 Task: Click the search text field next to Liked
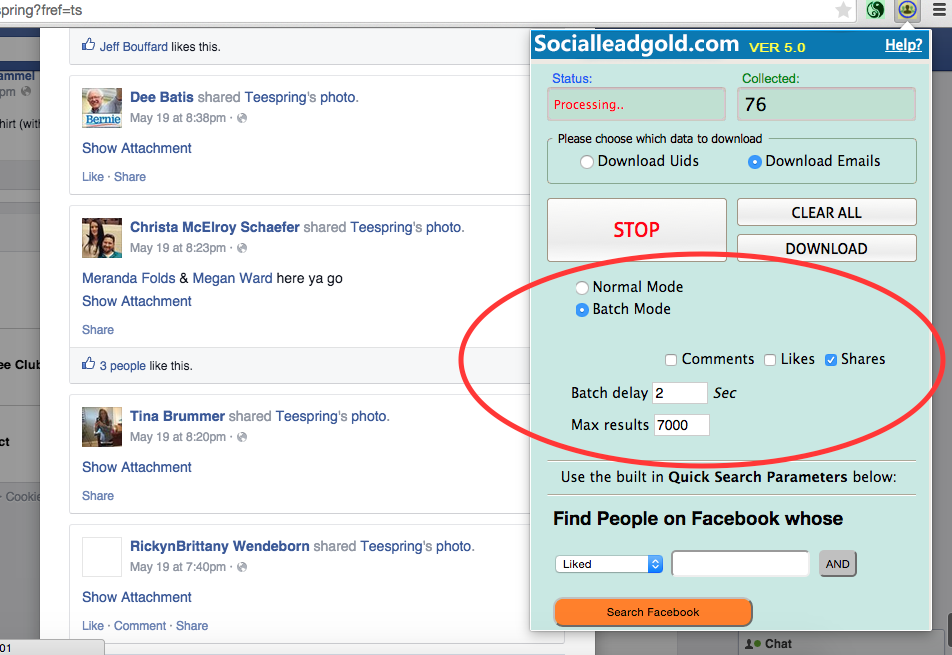pyautogui.click(x=740, y=564)
